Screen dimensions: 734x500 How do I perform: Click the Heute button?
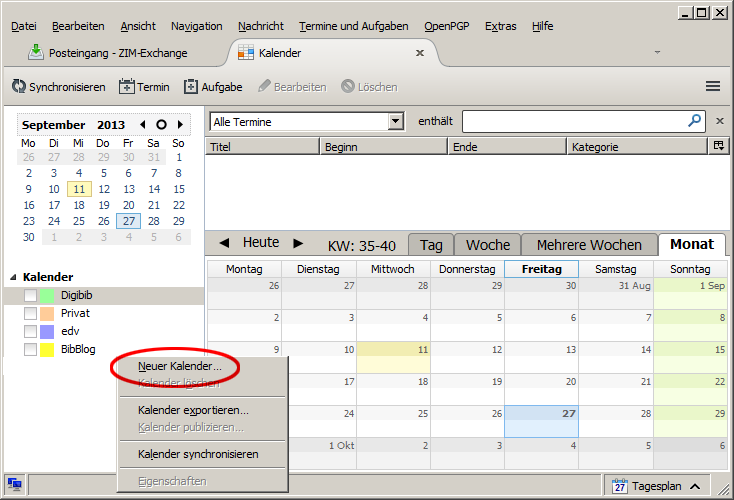click(261, 243)
